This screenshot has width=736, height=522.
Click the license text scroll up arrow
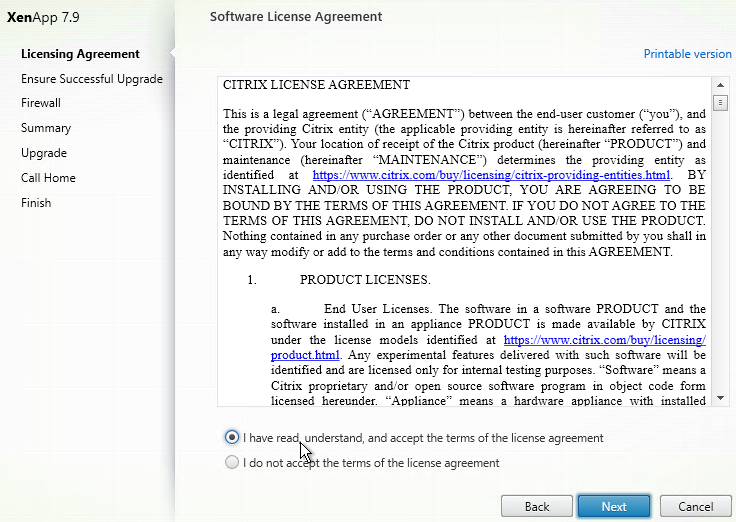pos(720,85)
